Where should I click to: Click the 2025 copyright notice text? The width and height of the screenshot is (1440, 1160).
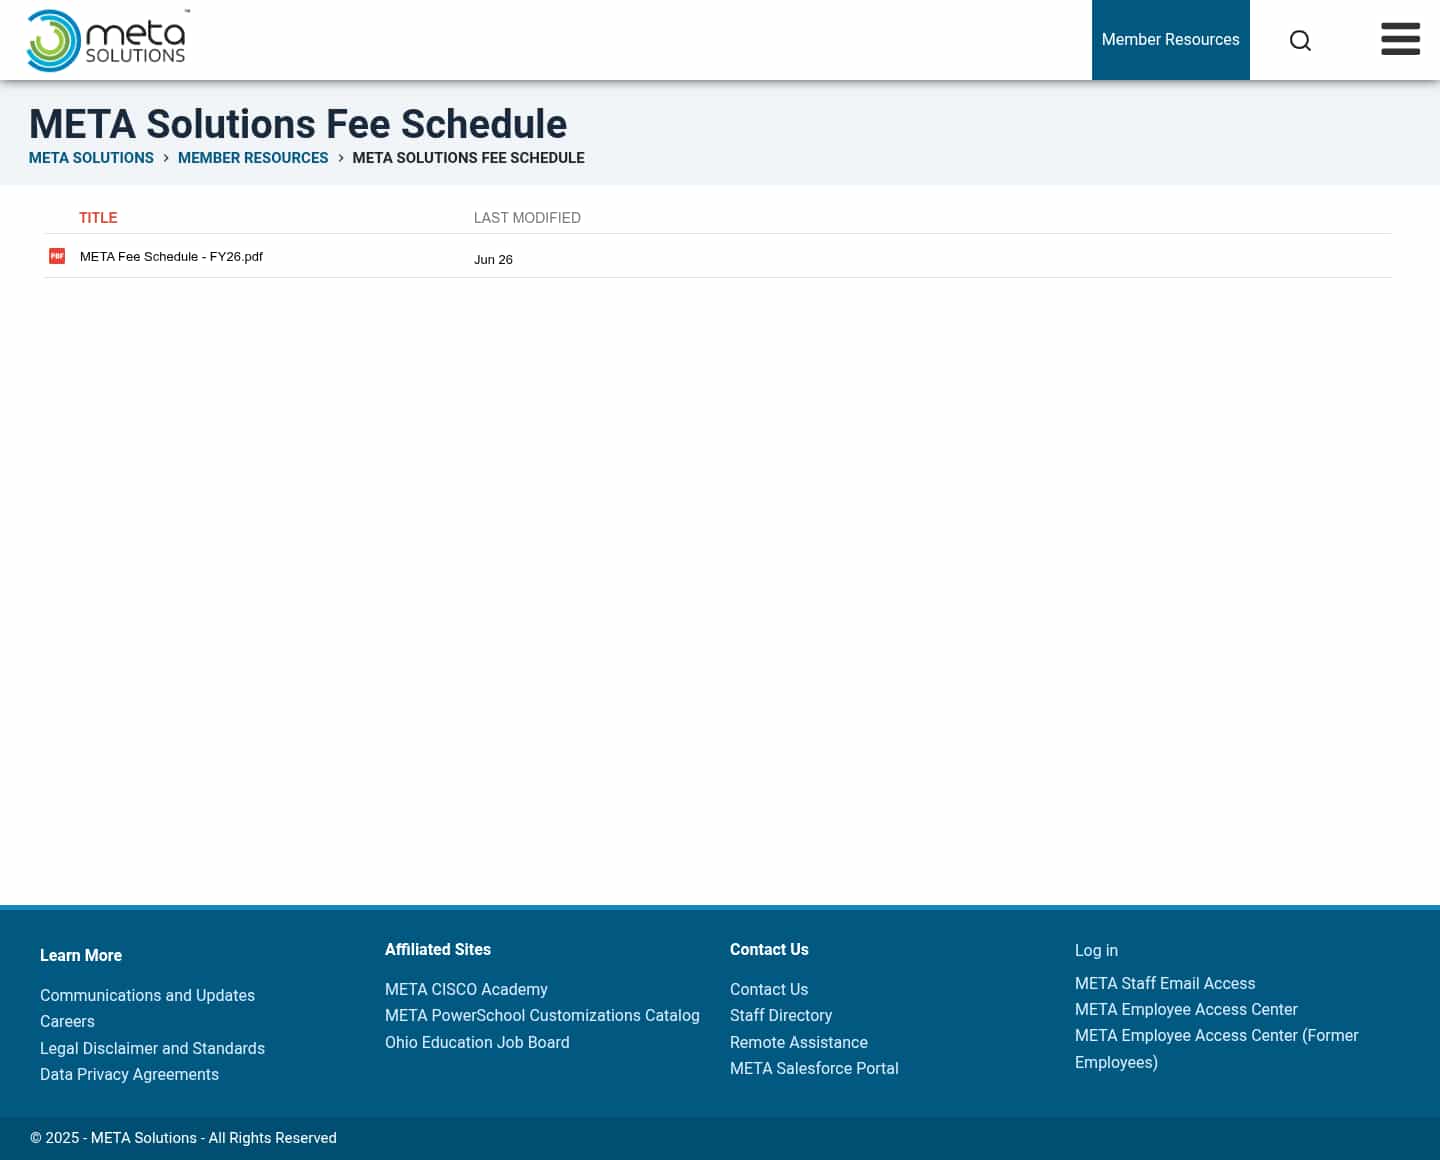click(183, 1138)
